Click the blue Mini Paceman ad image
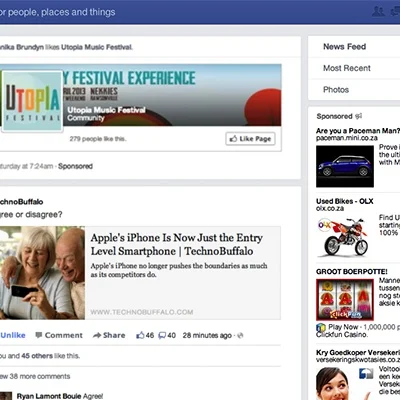Image resolution: width=400 pixels, height=400 pixels. coord(345,166)
